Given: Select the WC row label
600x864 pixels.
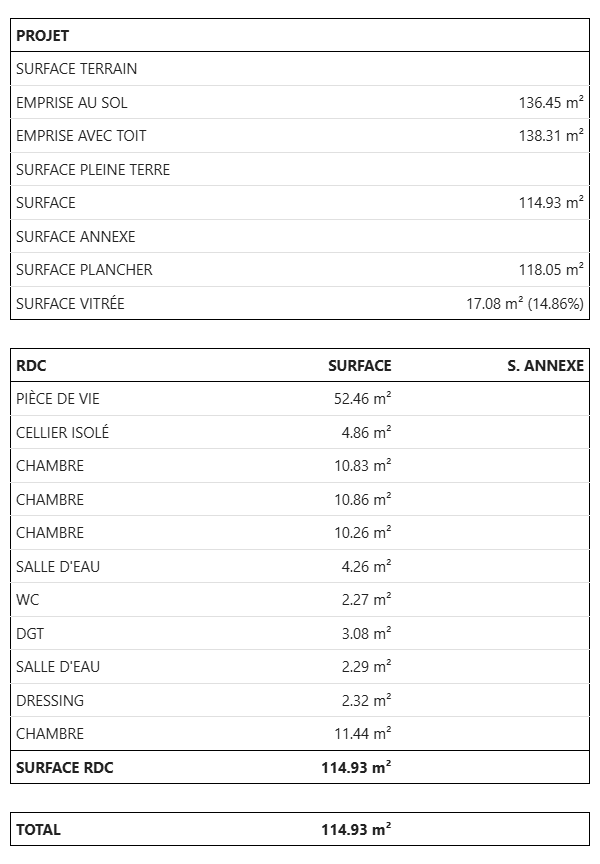Looking at the screenshot, I should click(27, 600).
